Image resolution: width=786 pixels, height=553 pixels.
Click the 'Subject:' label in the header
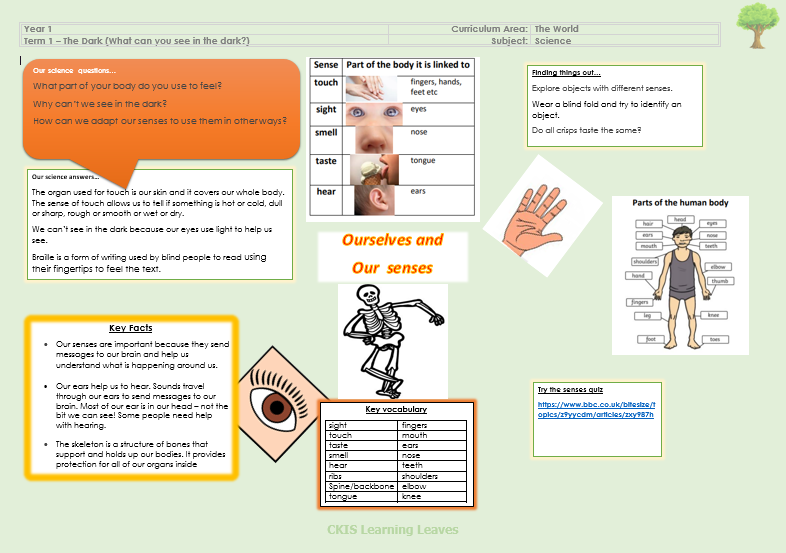point(509,41)
